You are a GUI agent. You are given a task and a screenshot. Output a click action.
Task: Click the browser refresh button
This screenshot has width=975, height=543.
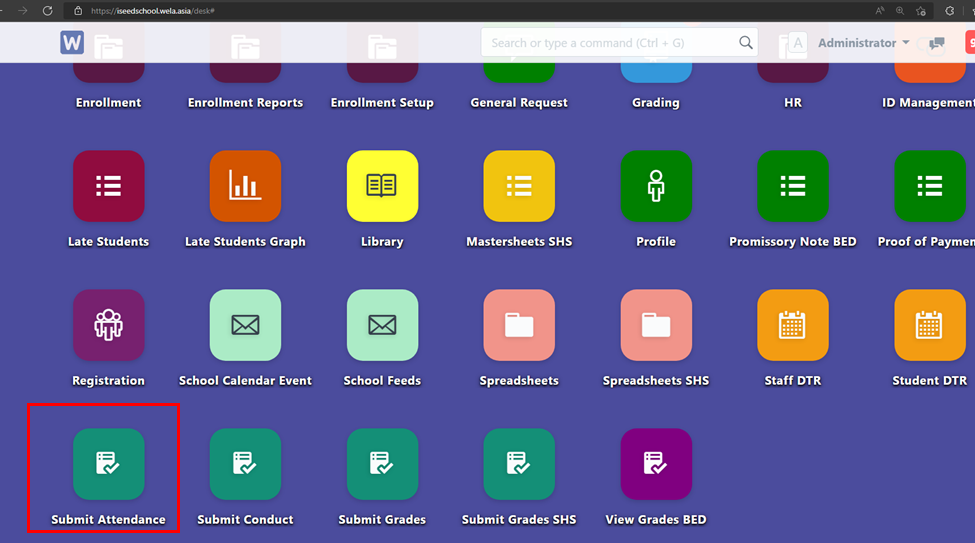pyautogui.click(x=47, y=10)
